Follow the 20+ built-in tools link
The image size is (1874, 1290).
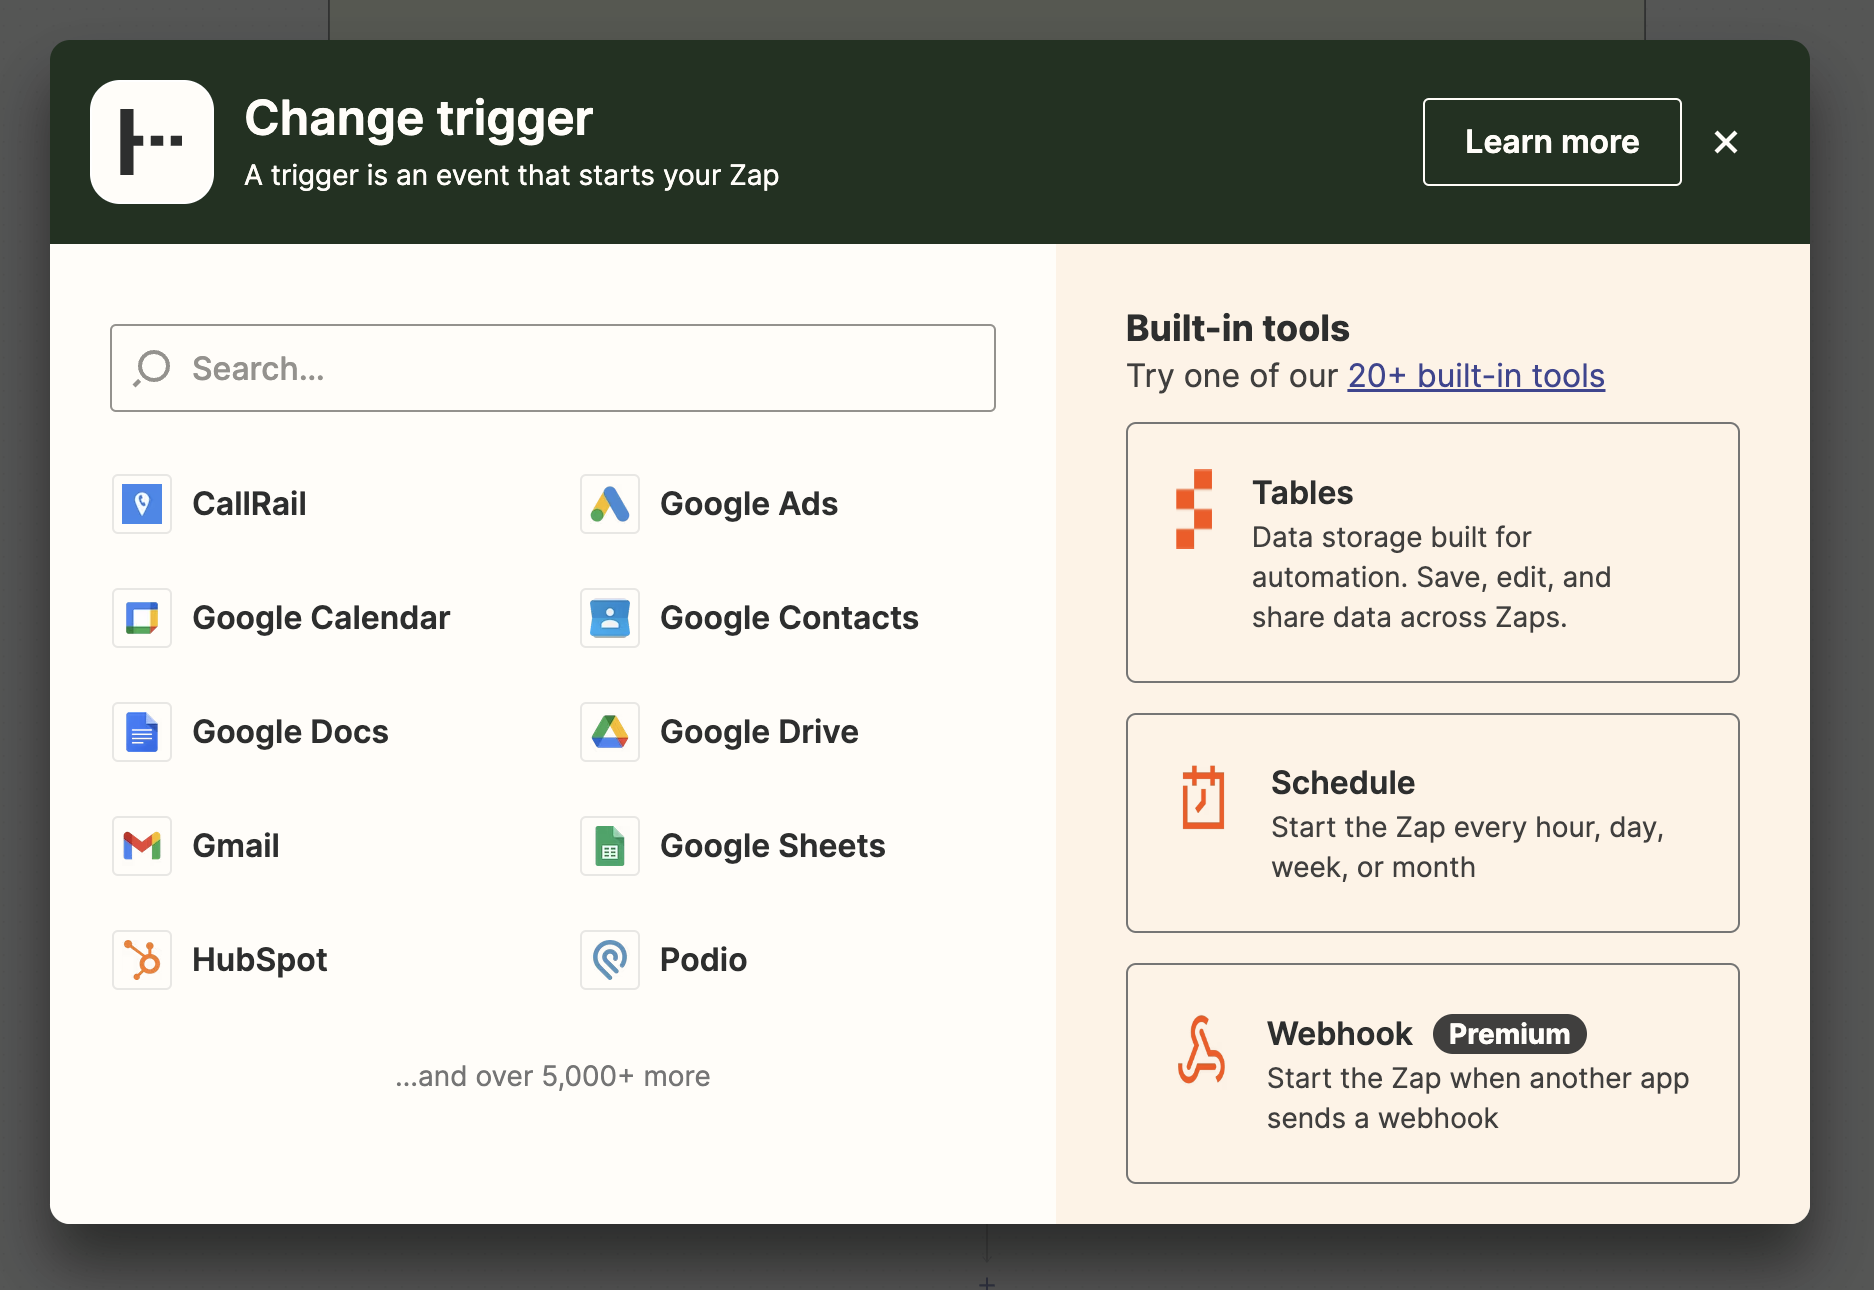point(1476,376)
